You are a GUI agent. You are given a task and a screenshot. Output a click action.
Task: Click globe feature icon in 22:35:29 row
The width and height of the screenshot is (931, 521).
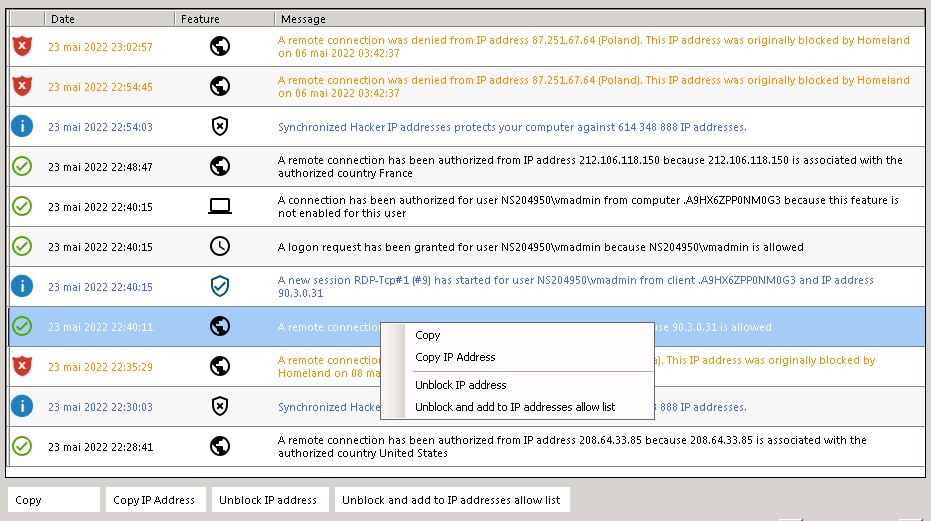[220, 366]
